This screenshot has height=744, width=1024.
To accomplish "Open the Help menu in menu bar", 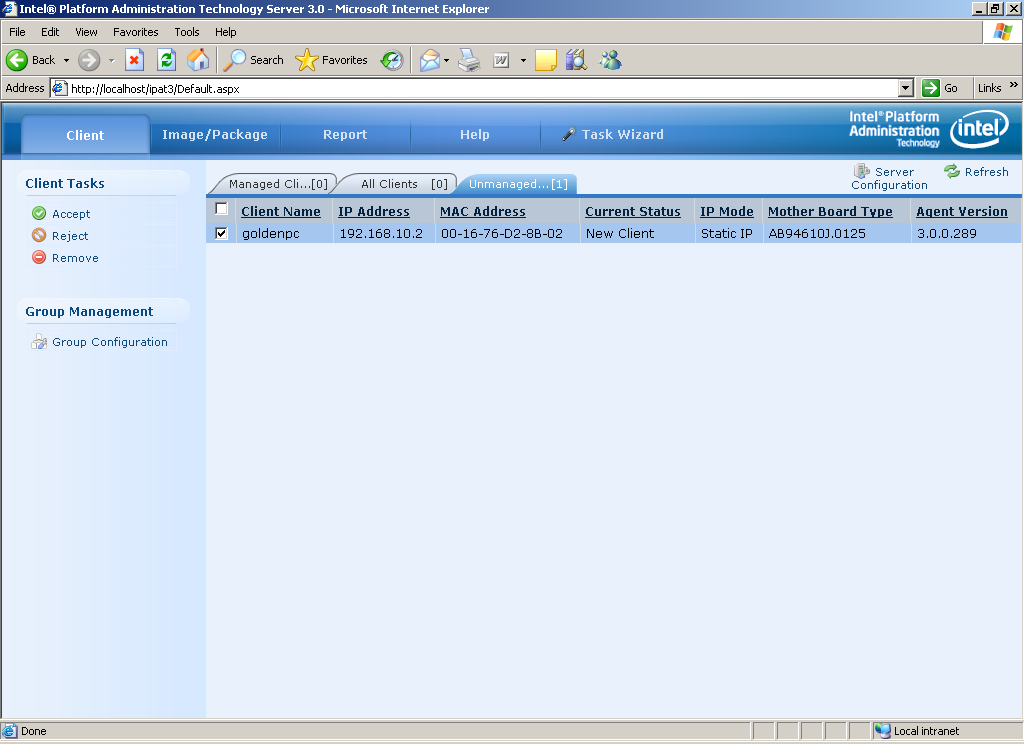I will tap(226, 32).
